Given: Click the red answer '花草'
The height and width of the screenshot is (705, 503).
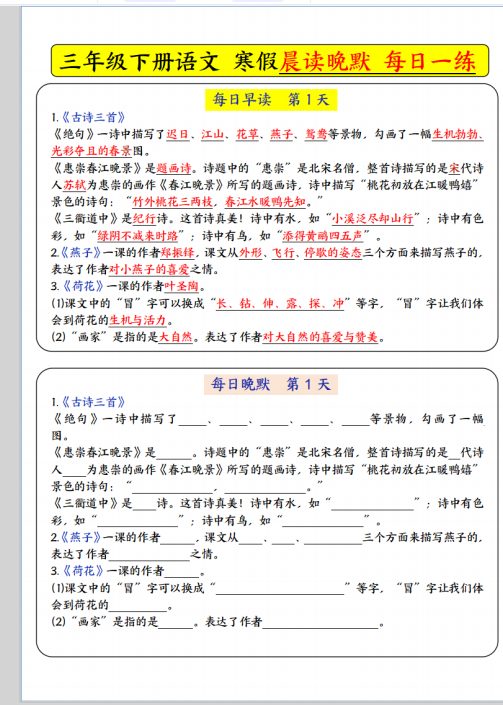Looking at the screenshot, I should point(247,134).
